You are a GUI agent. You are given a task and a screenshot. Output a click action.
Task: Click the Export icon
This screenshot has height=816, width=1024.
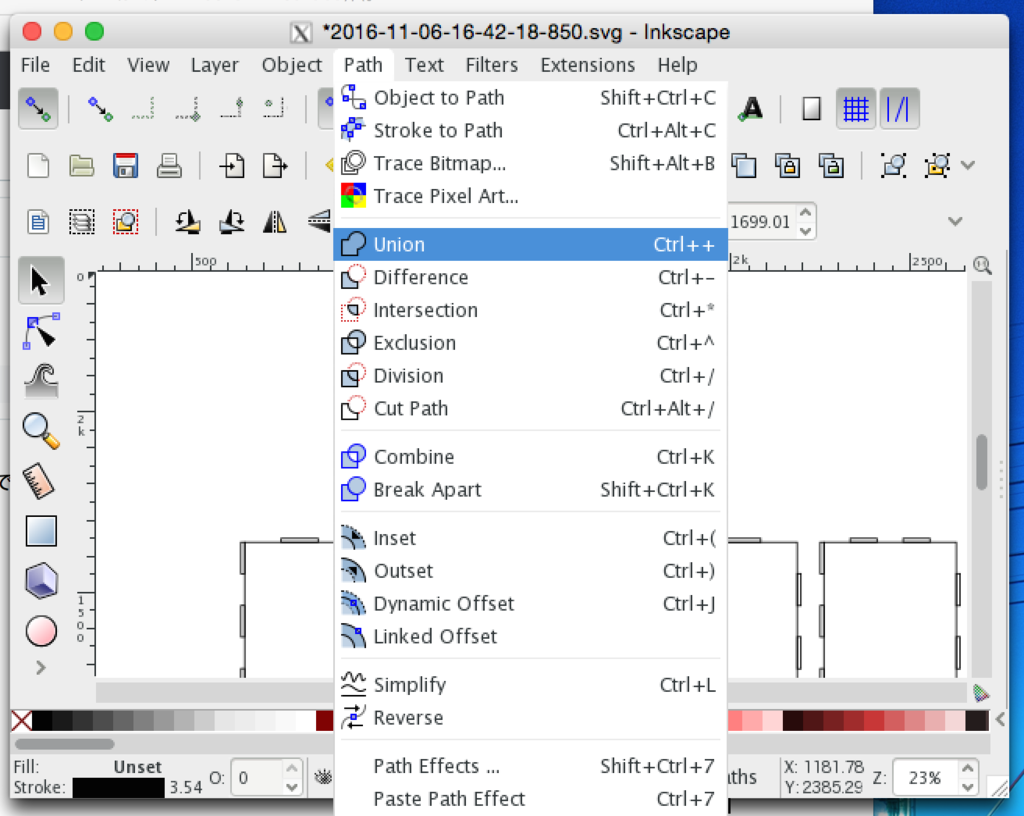[x=275, y=166]
